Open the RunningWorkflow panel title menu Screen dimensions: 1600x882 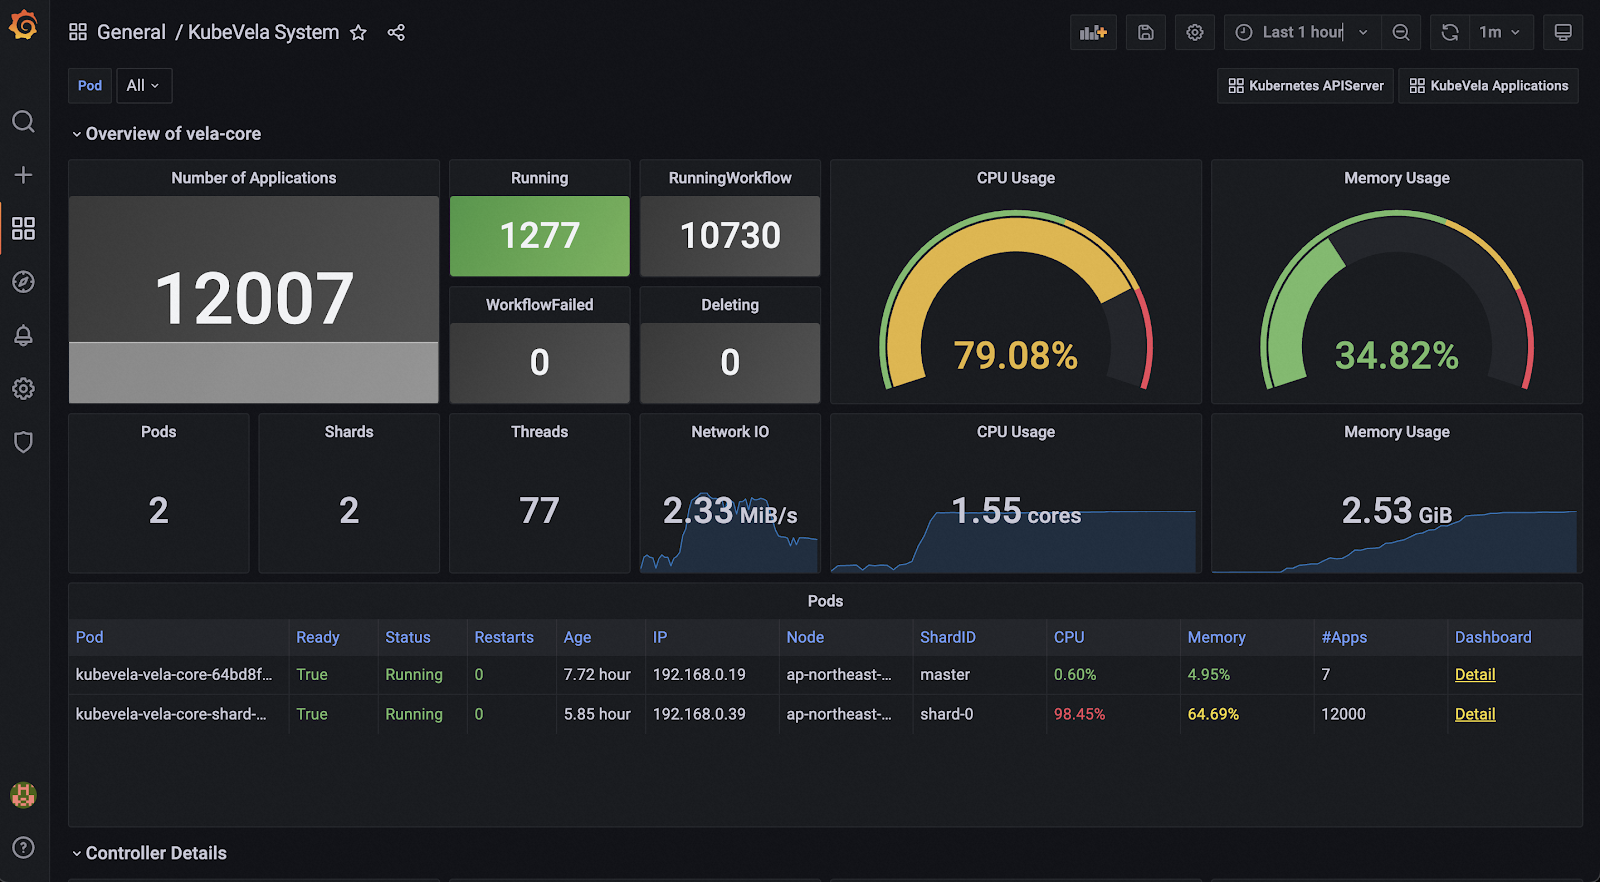pyautogui.click(x=730, y=178)
